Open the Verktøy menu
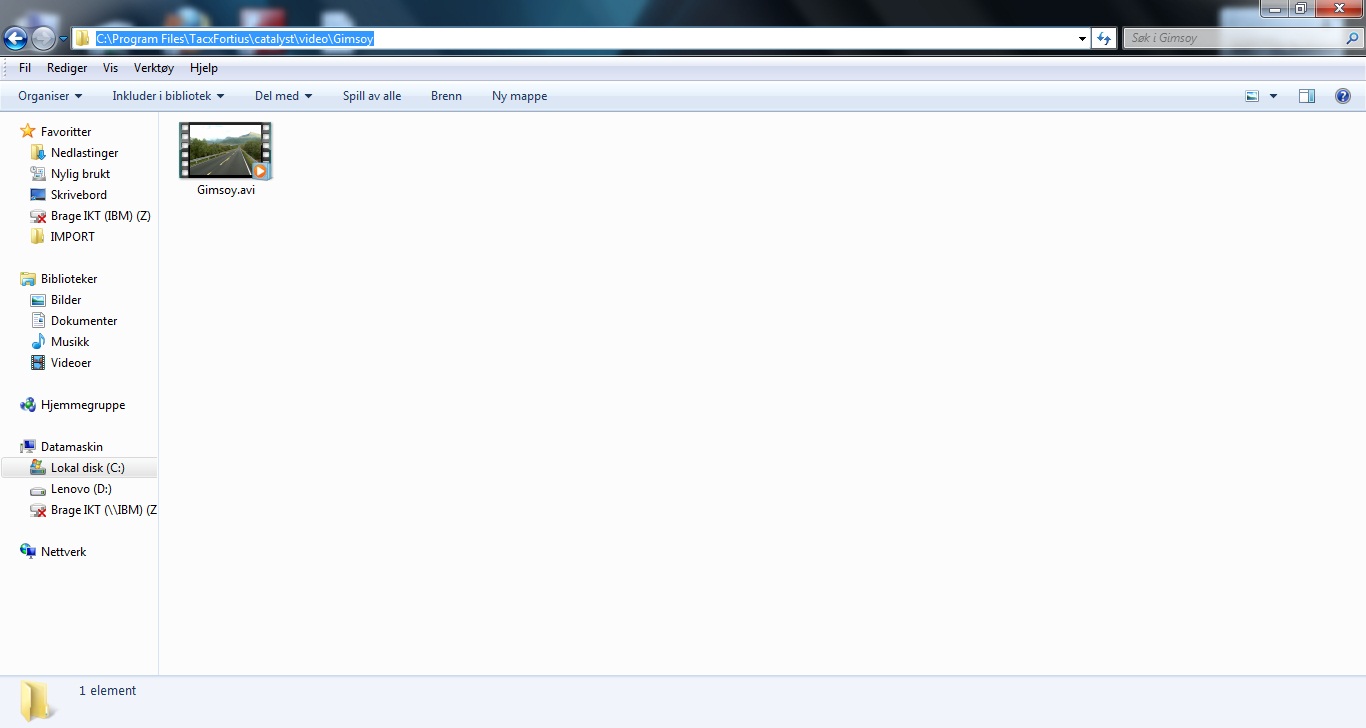The image size is (1366, 728). pyautogui.click(x=154, y=68)
